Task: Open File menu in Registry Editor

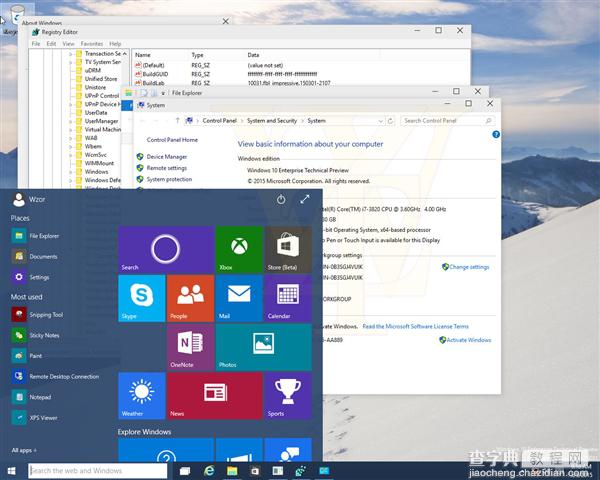Action: click(36, 44)
